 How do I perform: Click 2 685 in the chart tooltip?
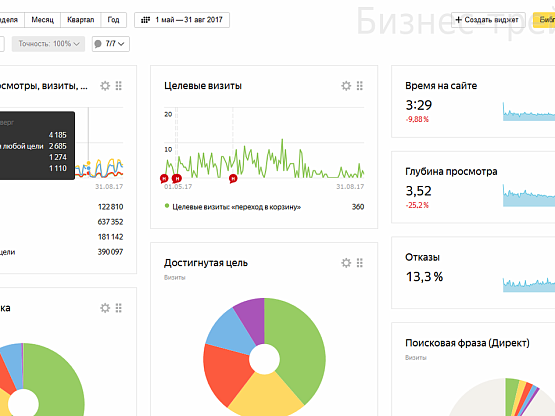(58, 146)
